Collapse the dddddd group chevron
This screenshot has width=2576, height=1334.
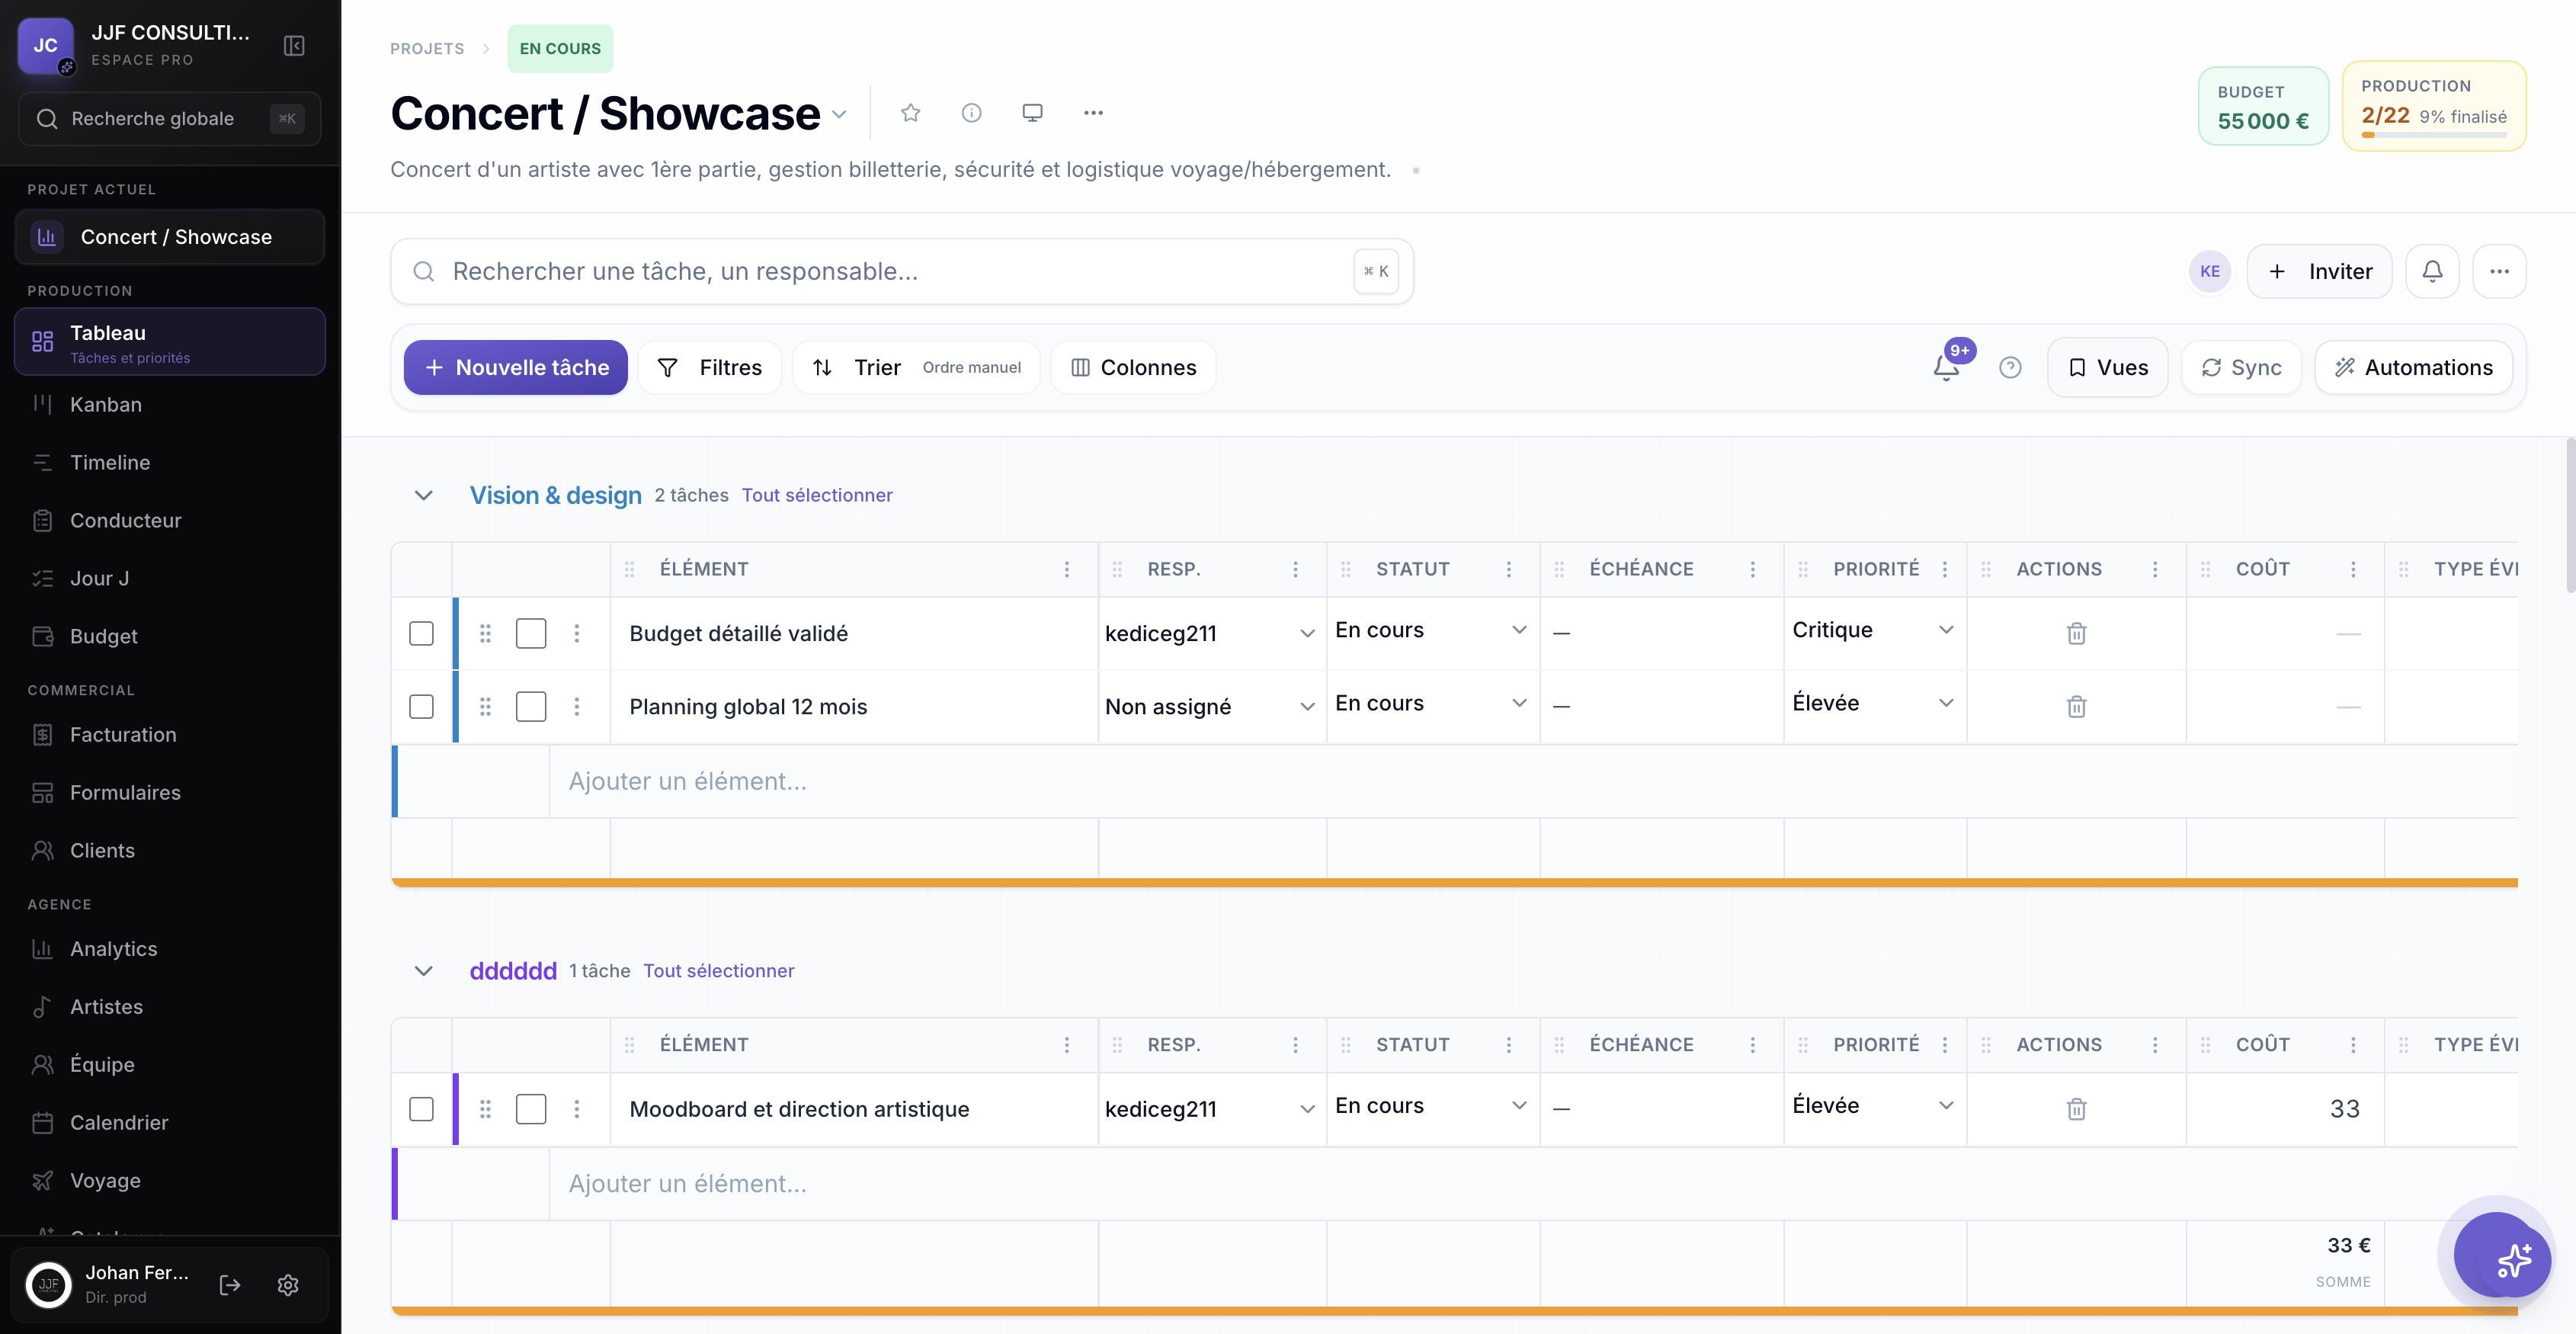click(x=424, y=971)
